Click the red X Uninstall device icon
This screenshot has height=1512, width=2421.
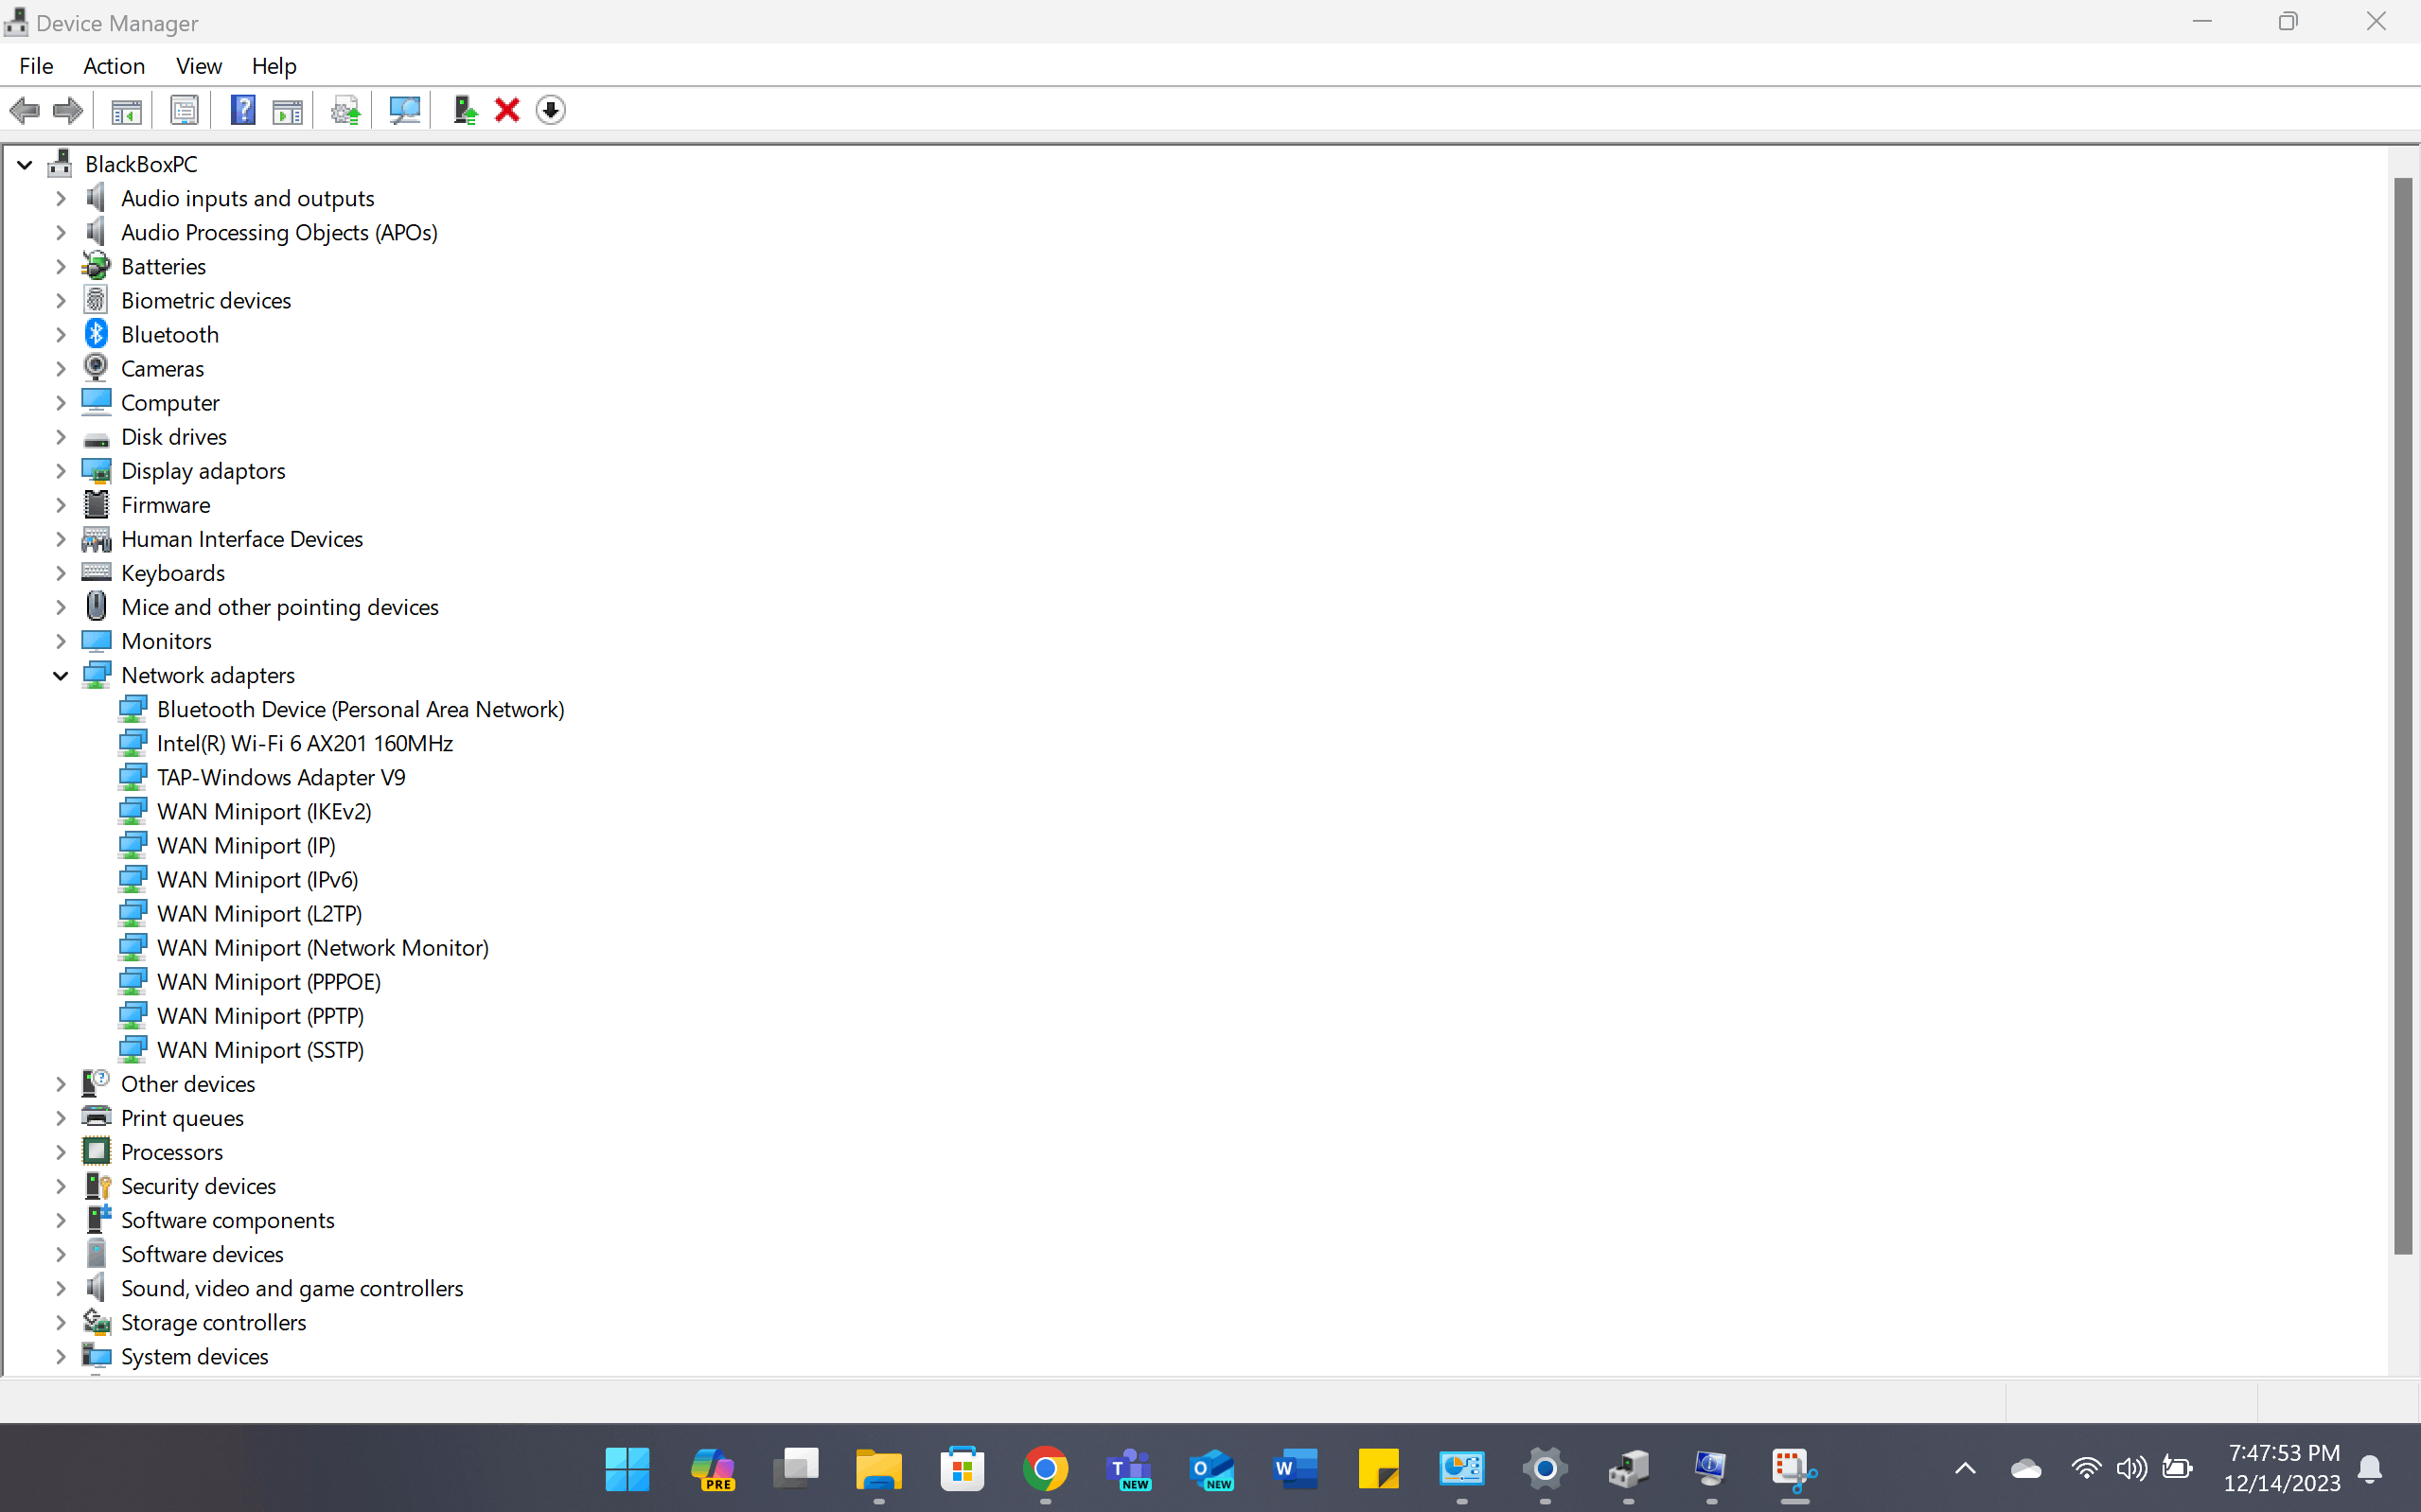tap(507, 110)
